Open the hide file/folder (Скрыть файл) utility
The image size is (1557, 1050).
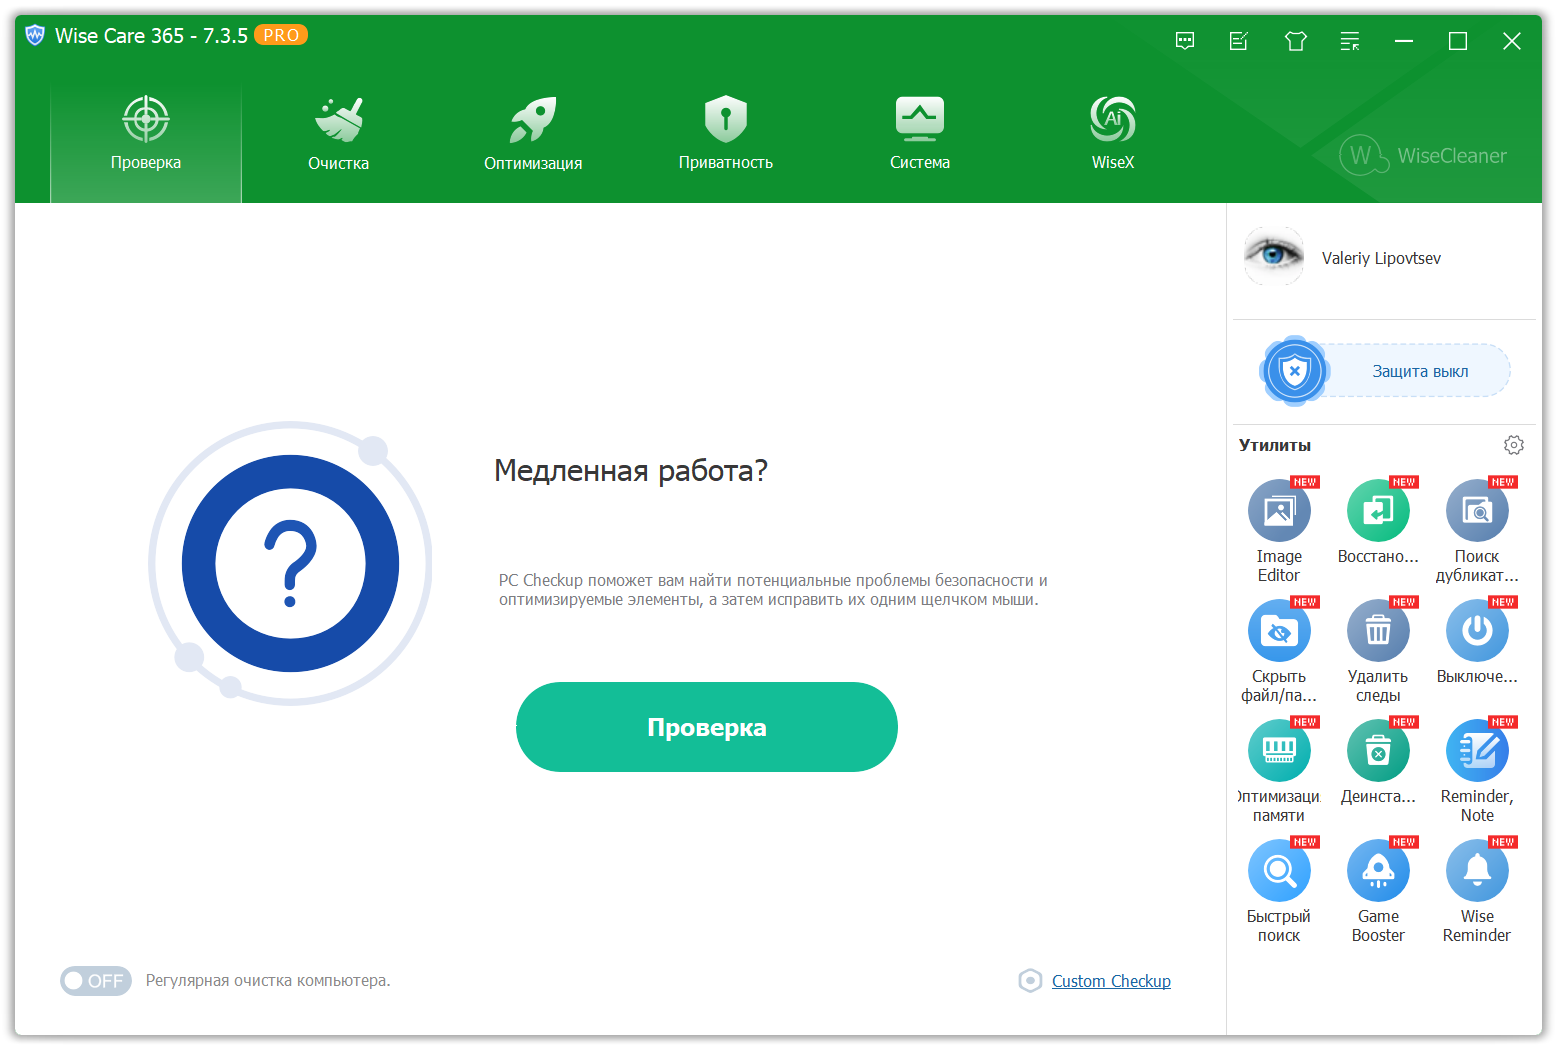(1278, 631)
